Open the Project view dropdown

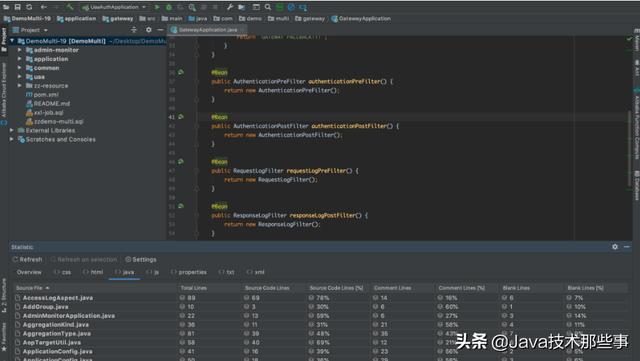30,30
